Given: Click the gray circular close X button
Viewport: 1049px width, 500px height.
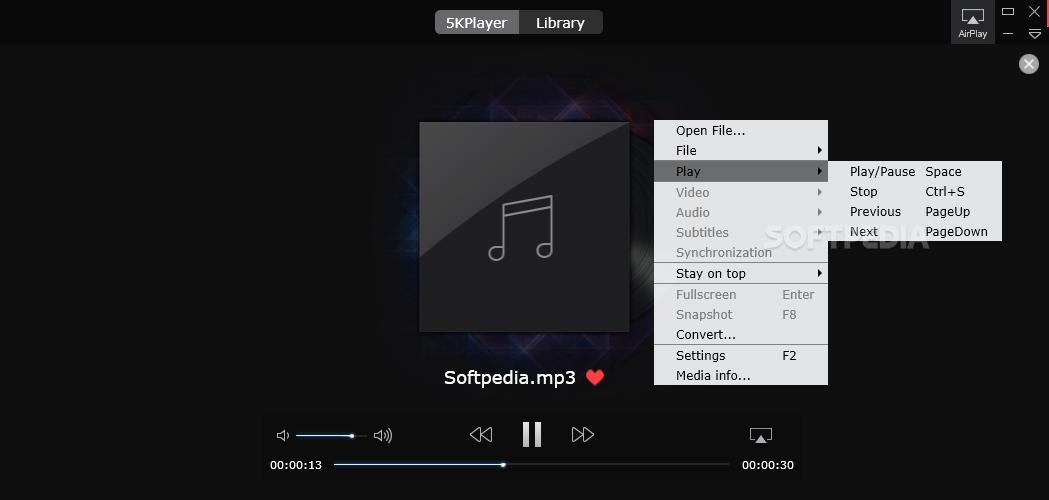Looking at the screenshot, I should pos(1028,64).
